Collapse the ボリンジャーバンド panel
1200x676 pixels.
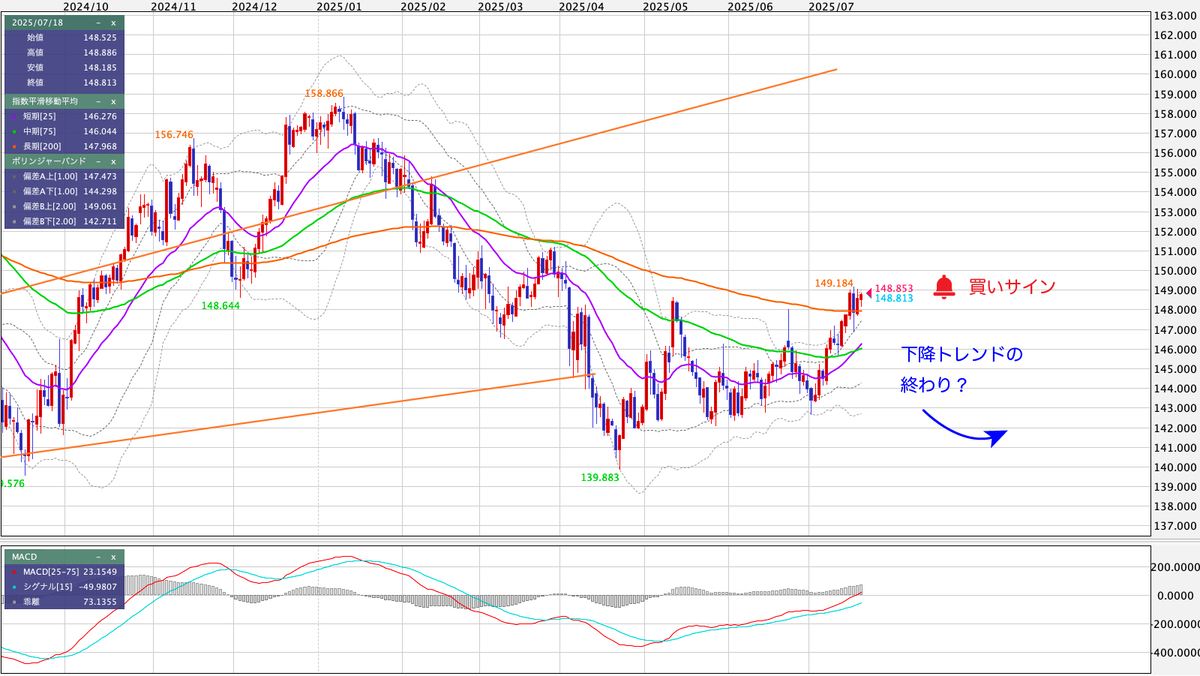(x=99, y=160)
